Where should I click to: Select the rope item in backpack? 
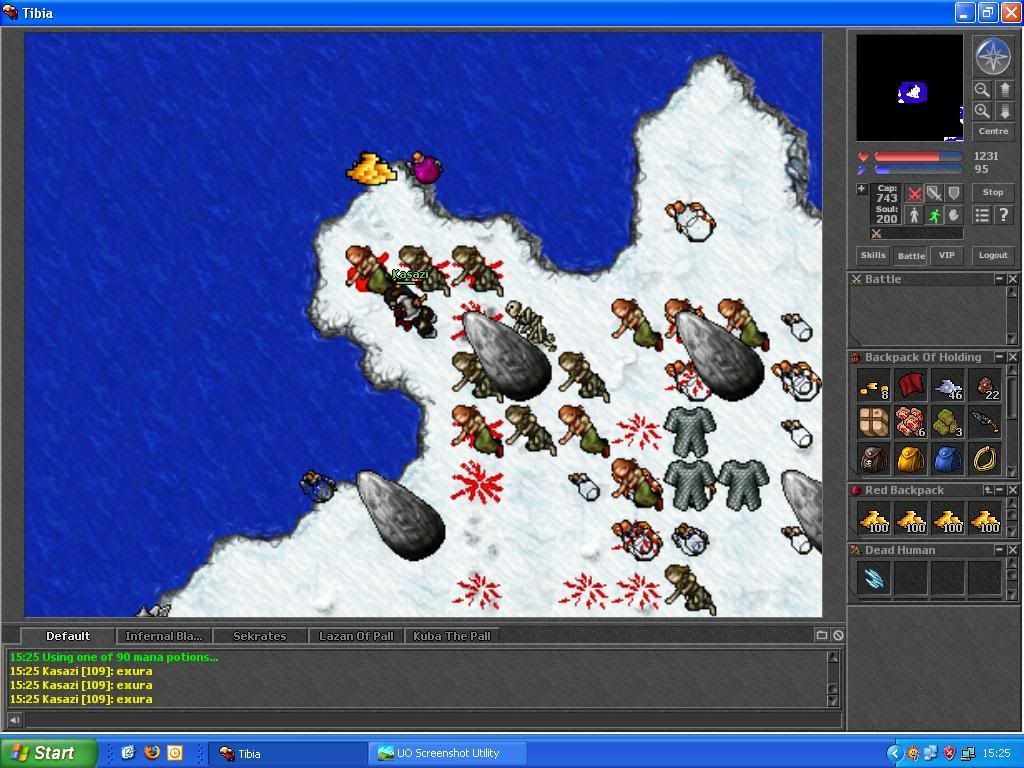(x=985, y=459)
